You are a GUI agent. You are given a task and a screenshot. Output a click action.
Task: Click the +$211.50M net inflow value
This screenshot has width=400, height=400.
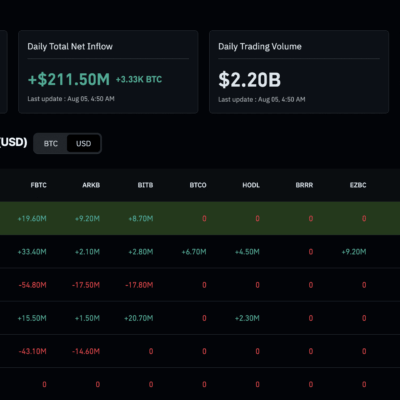click(69, 80)
